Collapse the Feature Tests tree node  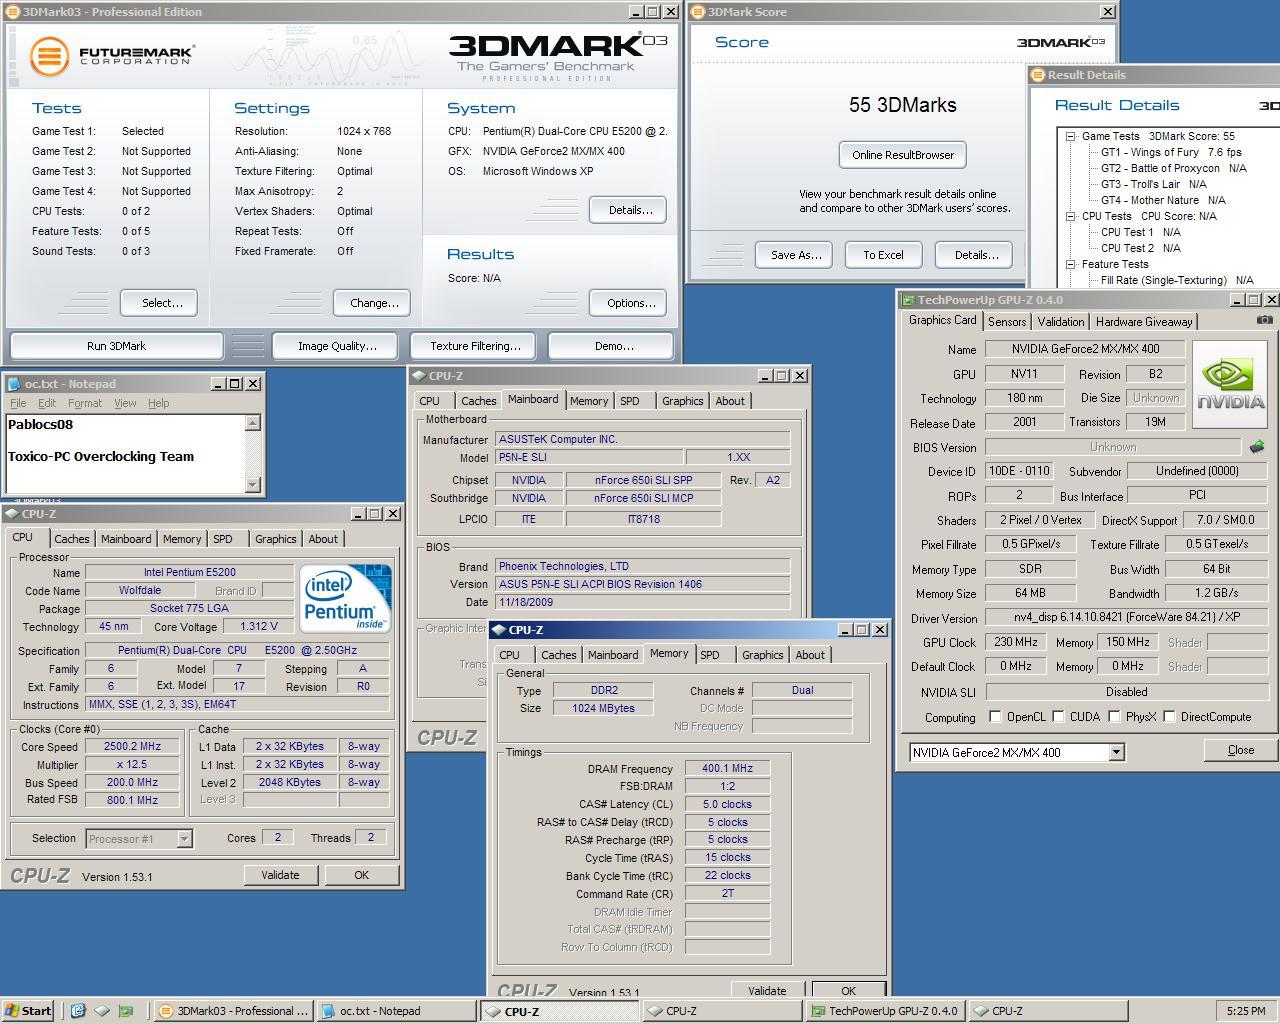(1070, 264)
